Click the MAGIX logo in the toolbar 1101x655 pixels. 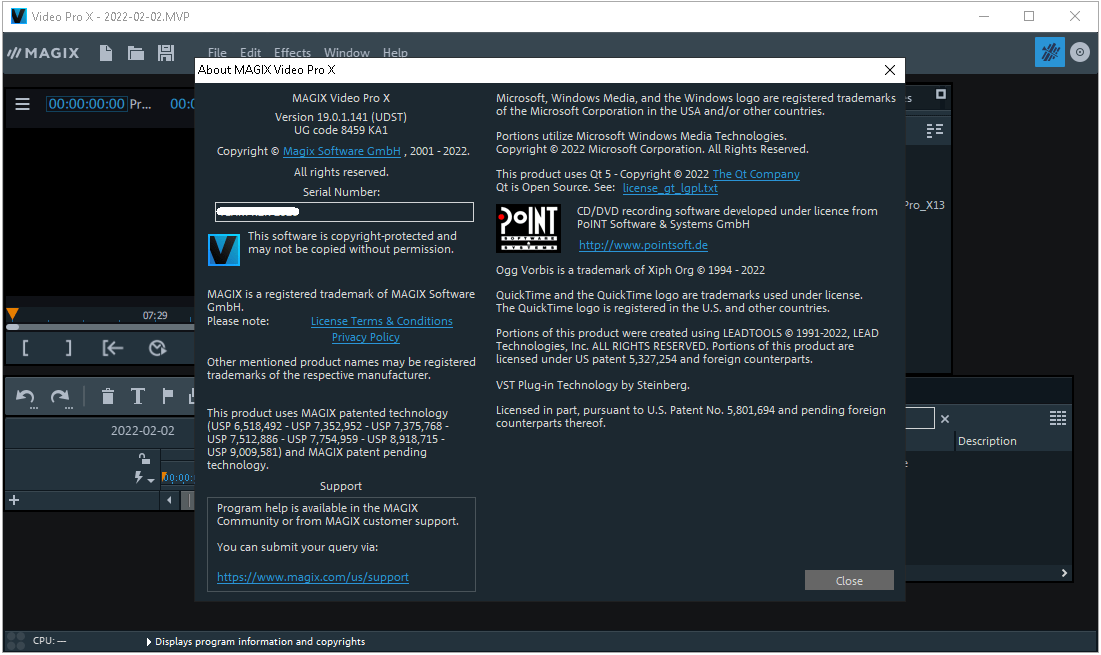44,53
